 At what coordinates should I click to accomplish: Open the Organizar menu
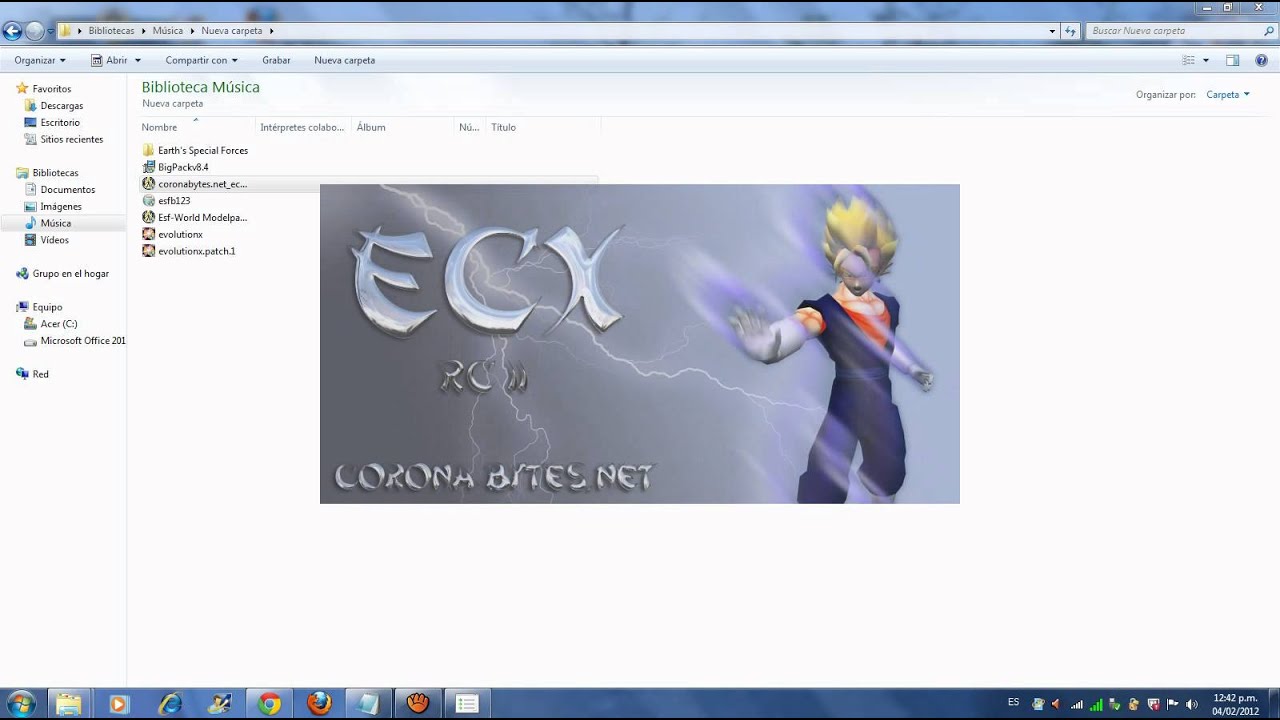[x=40, y=60]
